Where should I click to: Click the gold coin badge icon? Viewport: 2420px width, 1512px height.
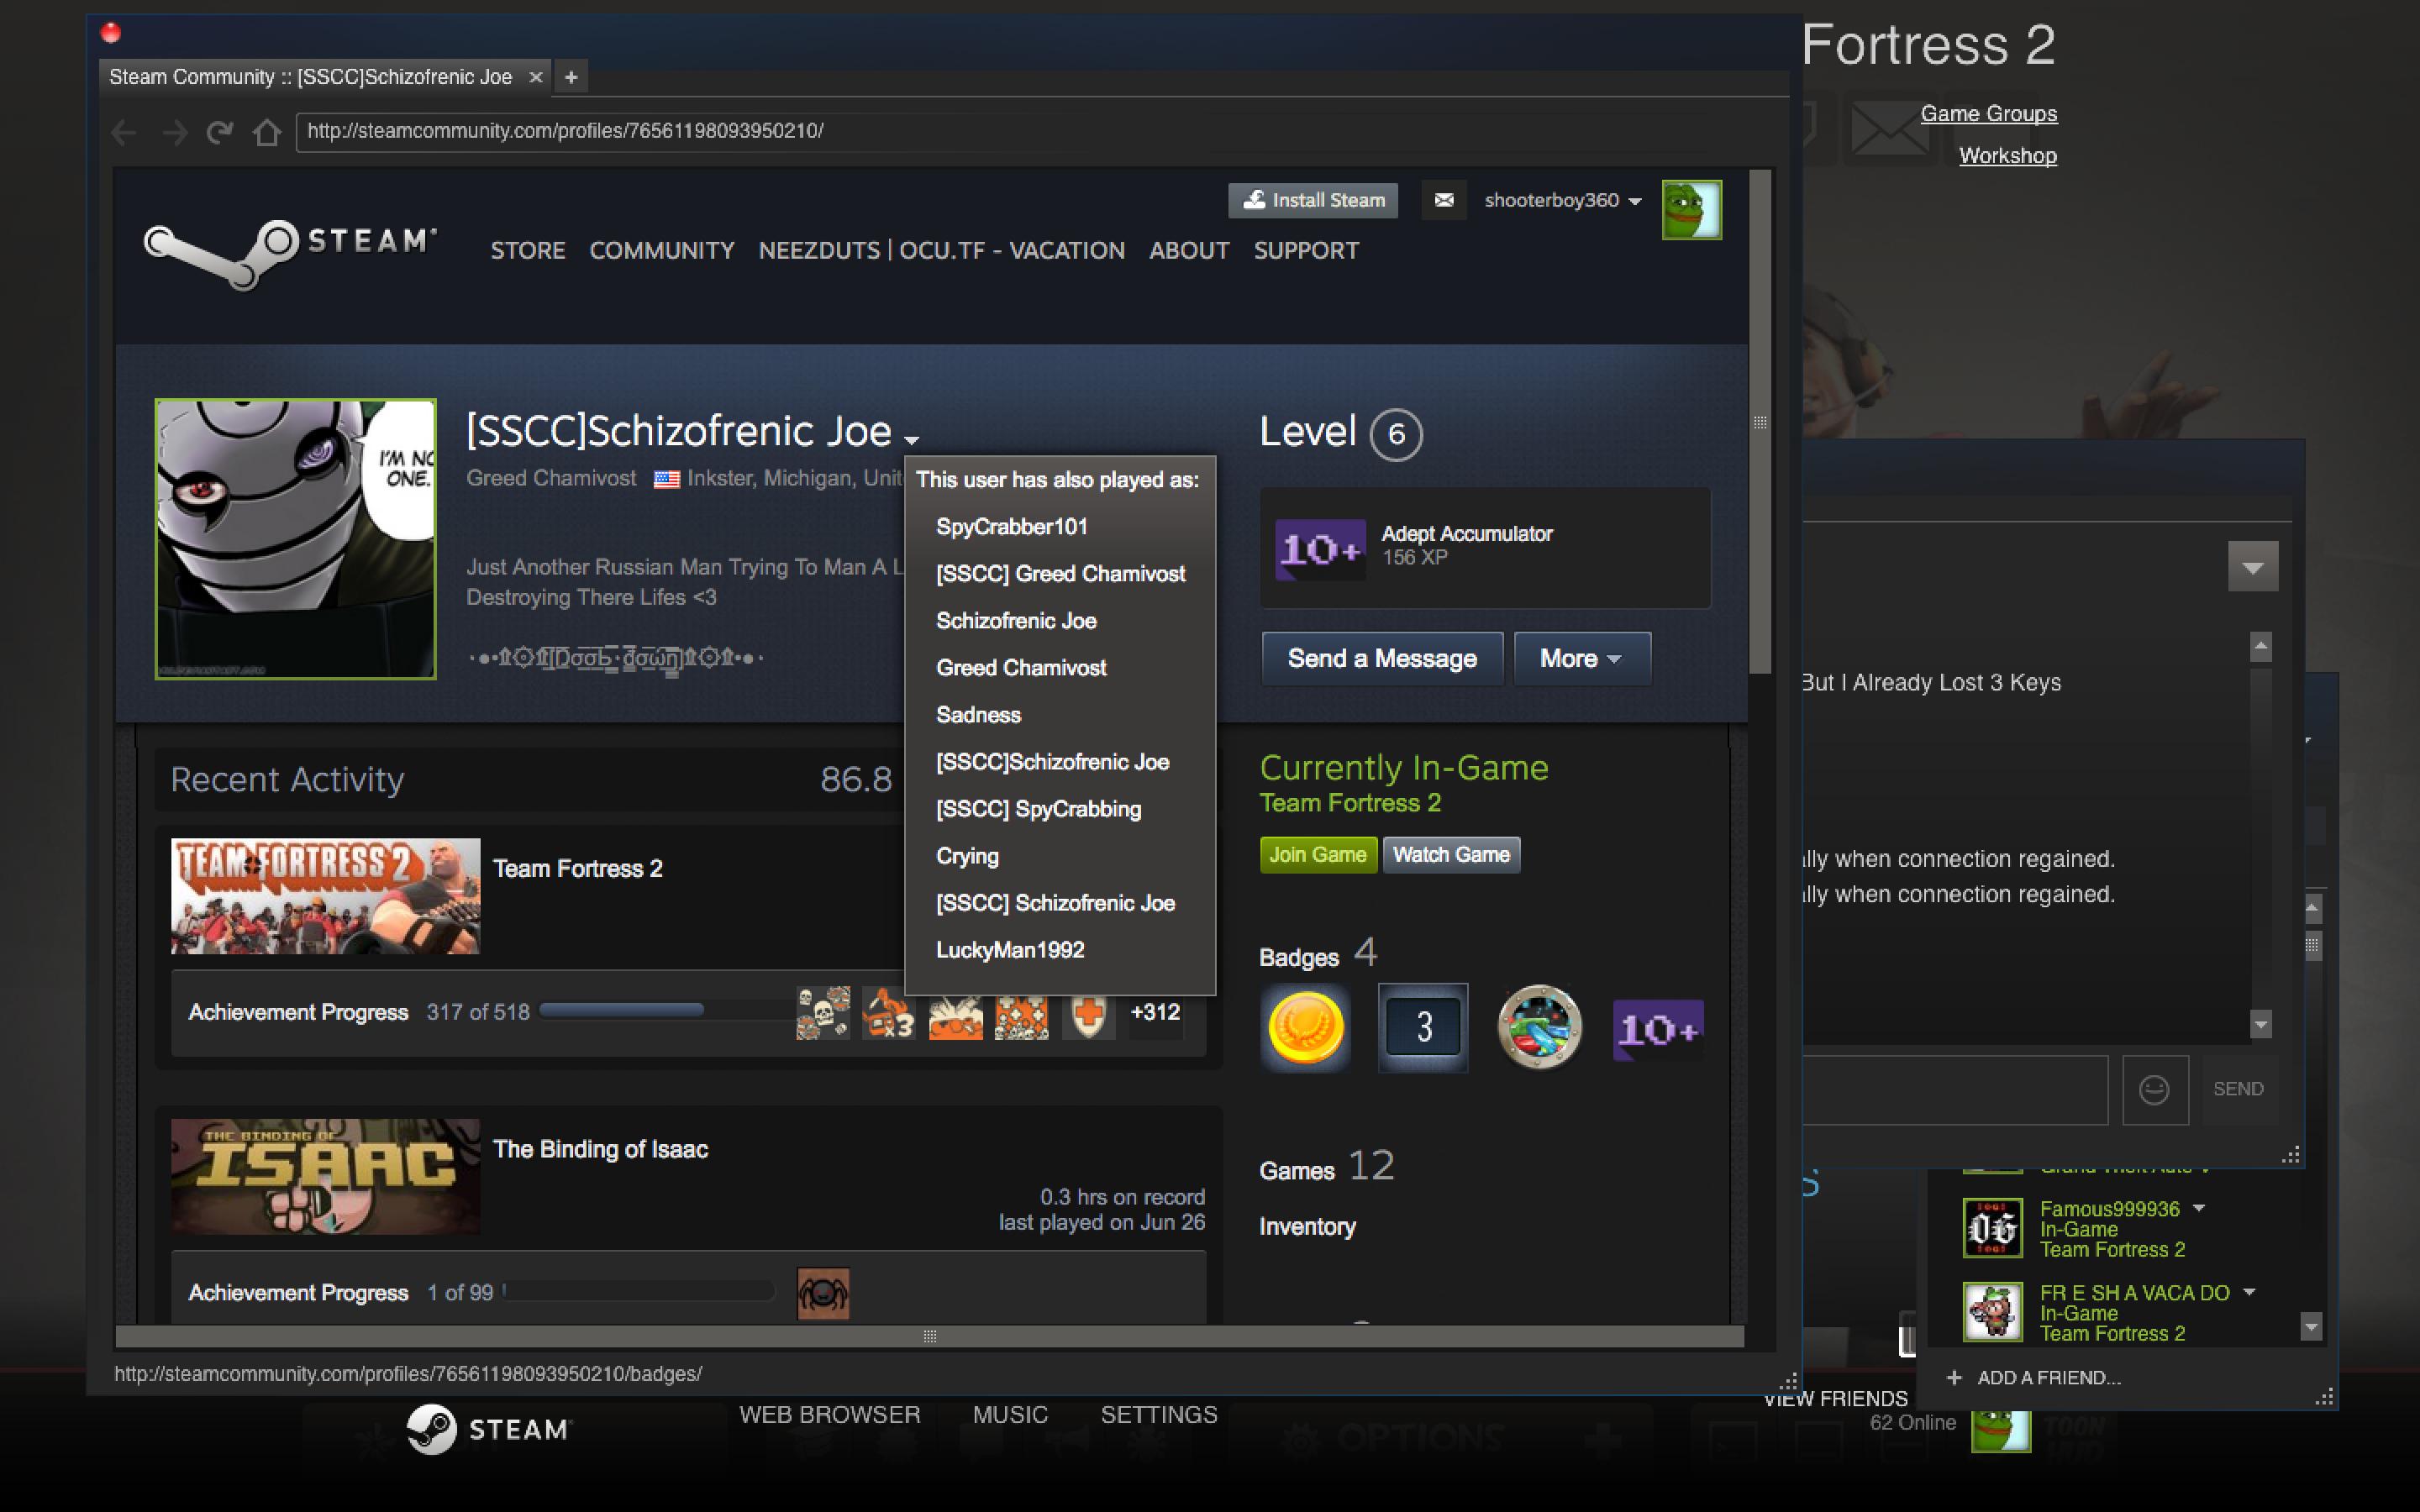click(1304, 1027)
